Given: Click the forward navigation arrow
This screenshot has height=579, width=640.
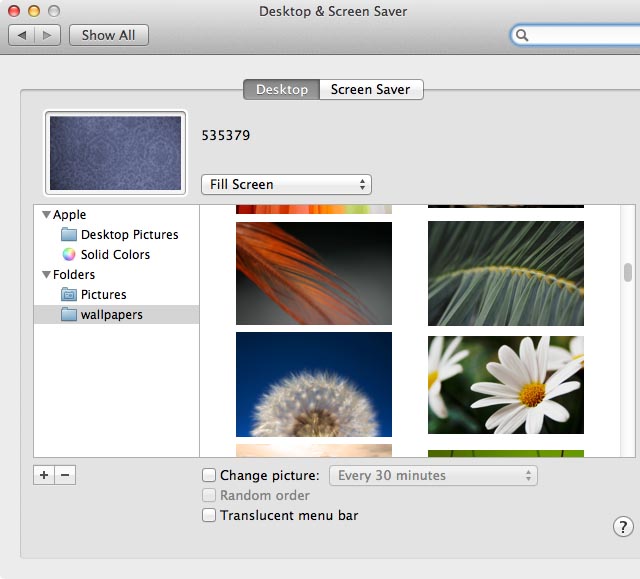Looking at the screenshot, I should point(48,35).
